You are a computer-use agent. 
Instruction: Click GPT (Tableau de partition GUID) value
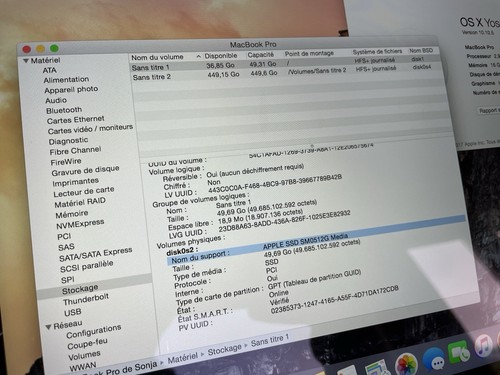pyautogui.click(x=314, y=279)
